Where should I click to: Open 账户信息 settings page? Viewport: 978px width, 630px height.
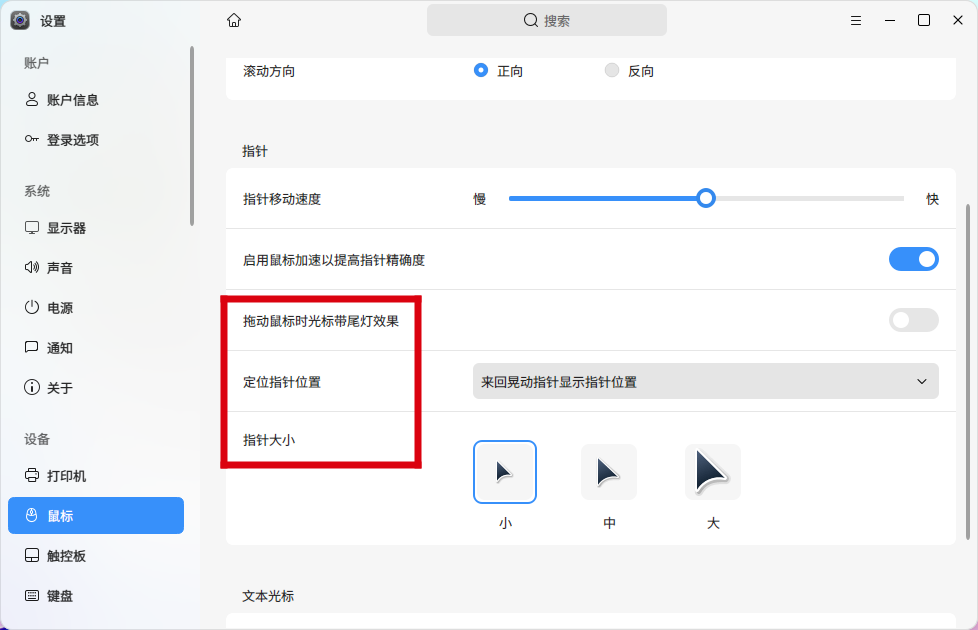click(96, 100)
